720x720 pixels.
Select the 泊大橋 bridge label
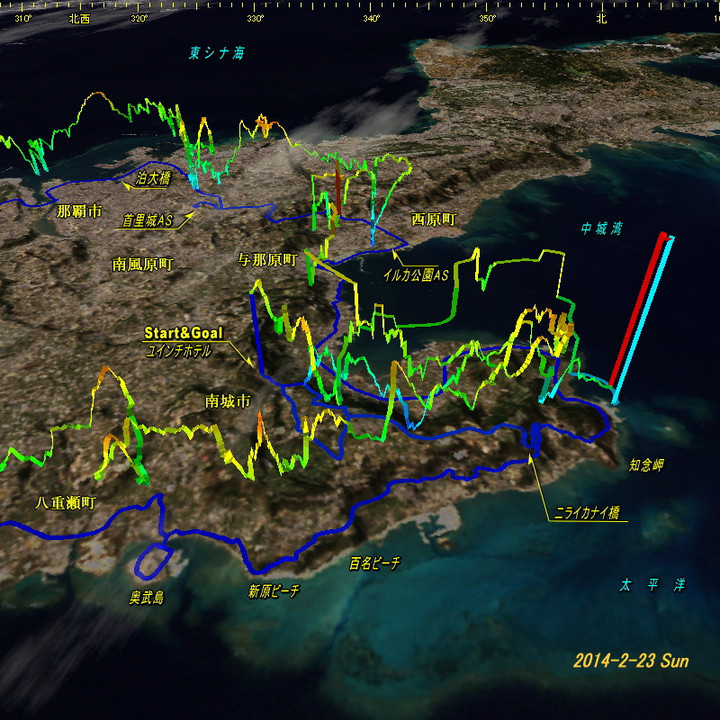[153, 179]
